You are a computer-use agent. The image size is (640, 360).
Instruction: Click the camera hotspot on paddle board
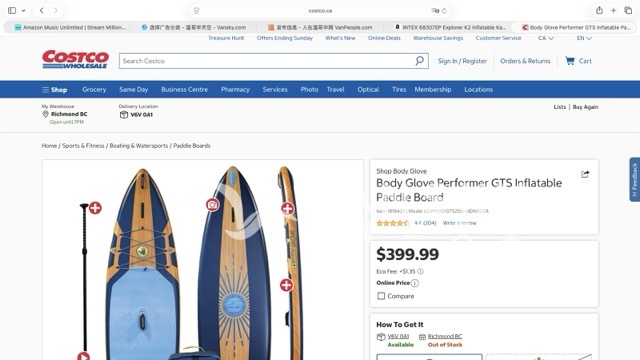(212, 204)
